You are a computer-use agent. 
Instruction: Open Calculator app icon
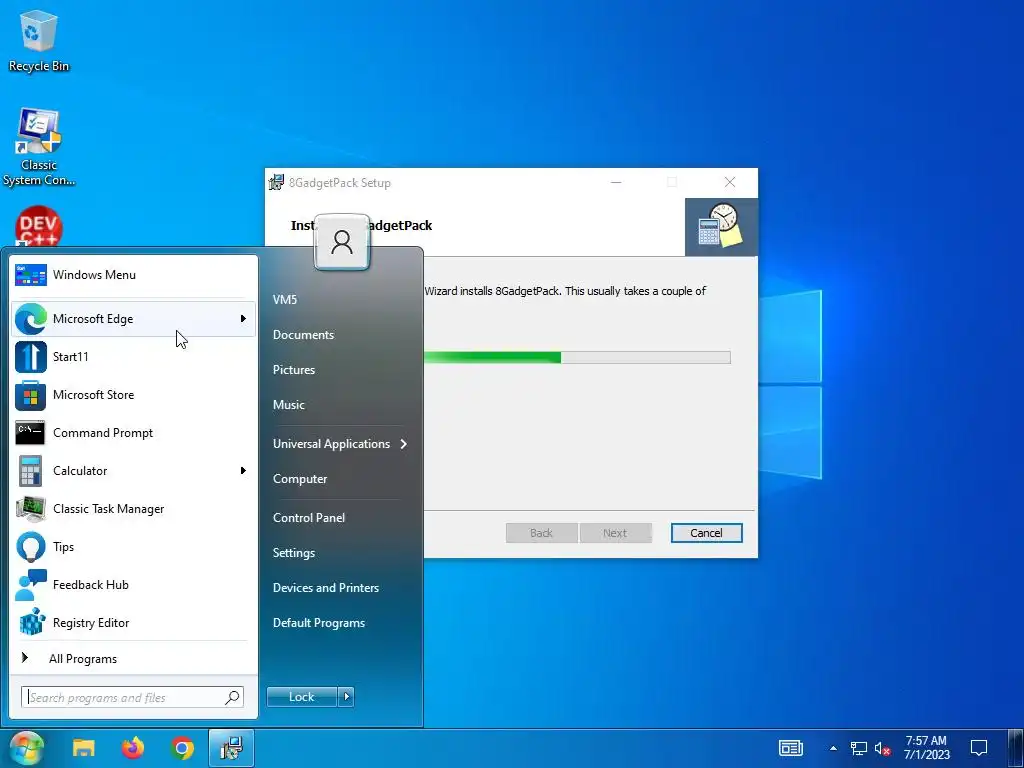[x=31, y=471]
